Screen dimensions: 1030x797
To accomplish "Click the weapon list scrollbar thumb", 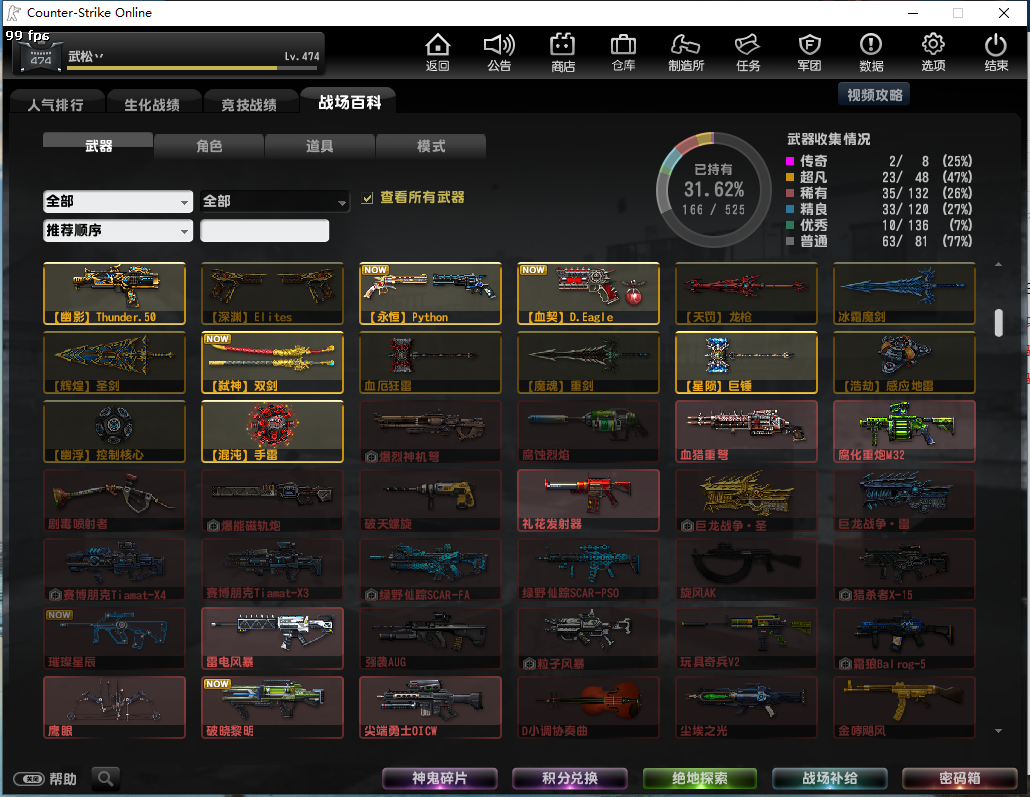I will 998,323.
